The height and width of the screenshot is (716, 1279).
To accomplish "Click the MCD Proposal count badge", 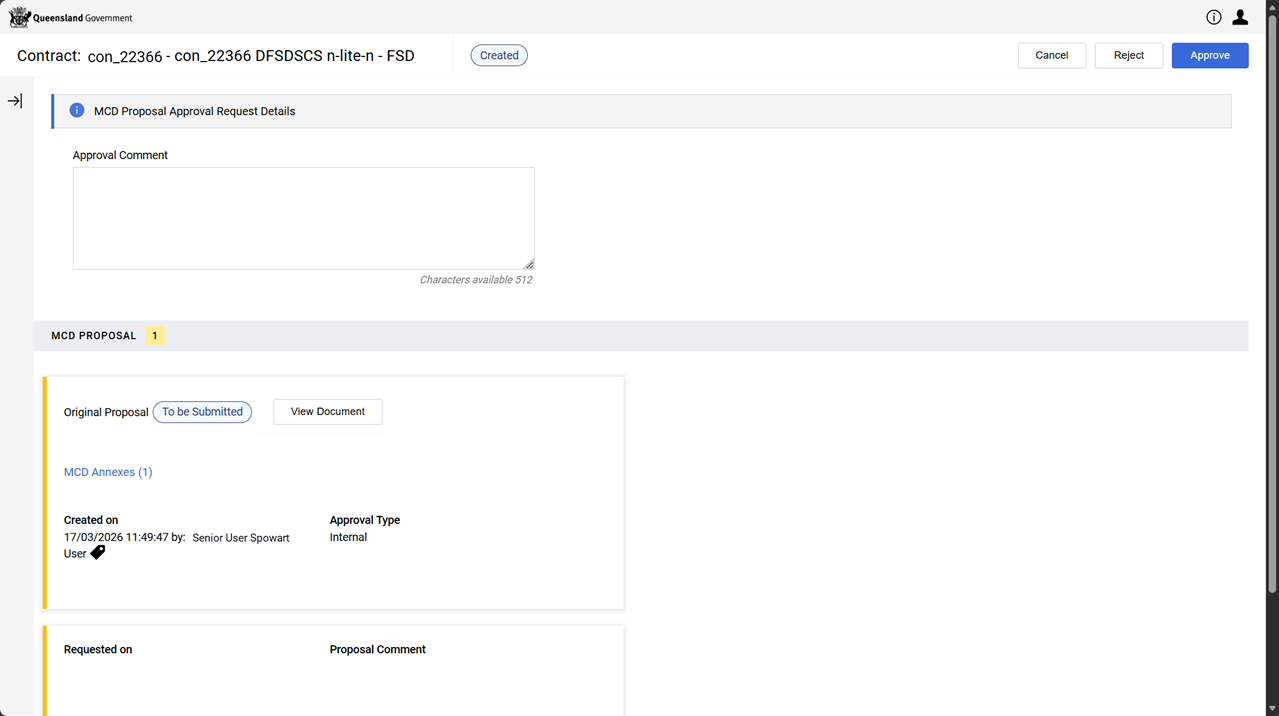I will pos(155,336).
